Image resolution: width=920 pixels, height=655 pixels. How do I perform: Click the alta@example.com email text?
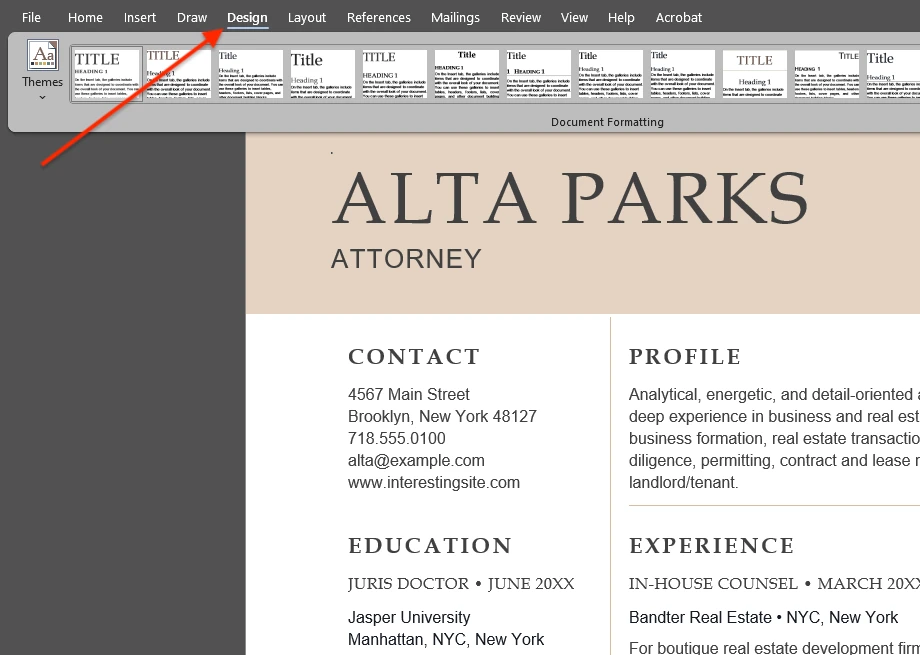click(x=416, y=461)
